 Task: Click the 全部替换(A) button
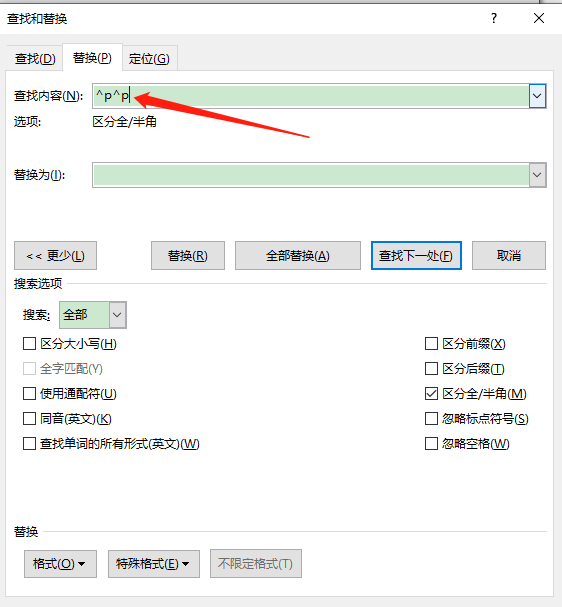tap(298, 255)
